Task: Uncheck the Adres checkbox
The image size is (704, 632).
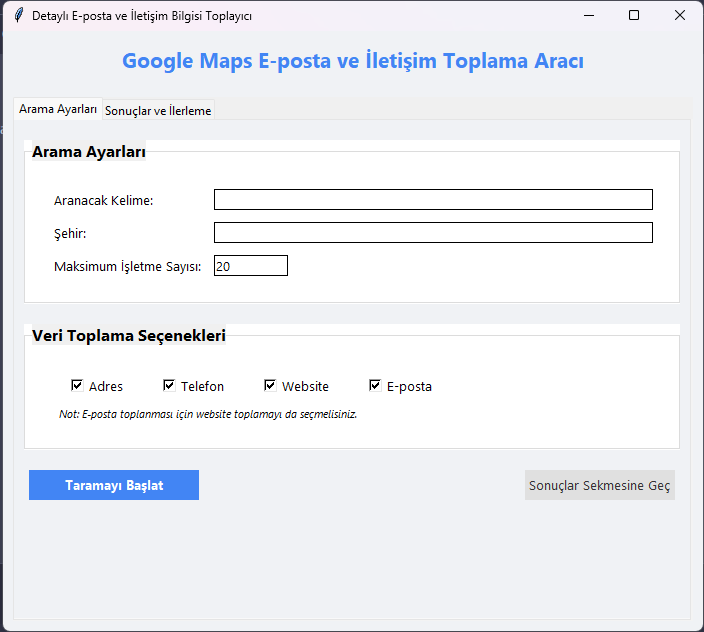Action: [x=77, y=386]
